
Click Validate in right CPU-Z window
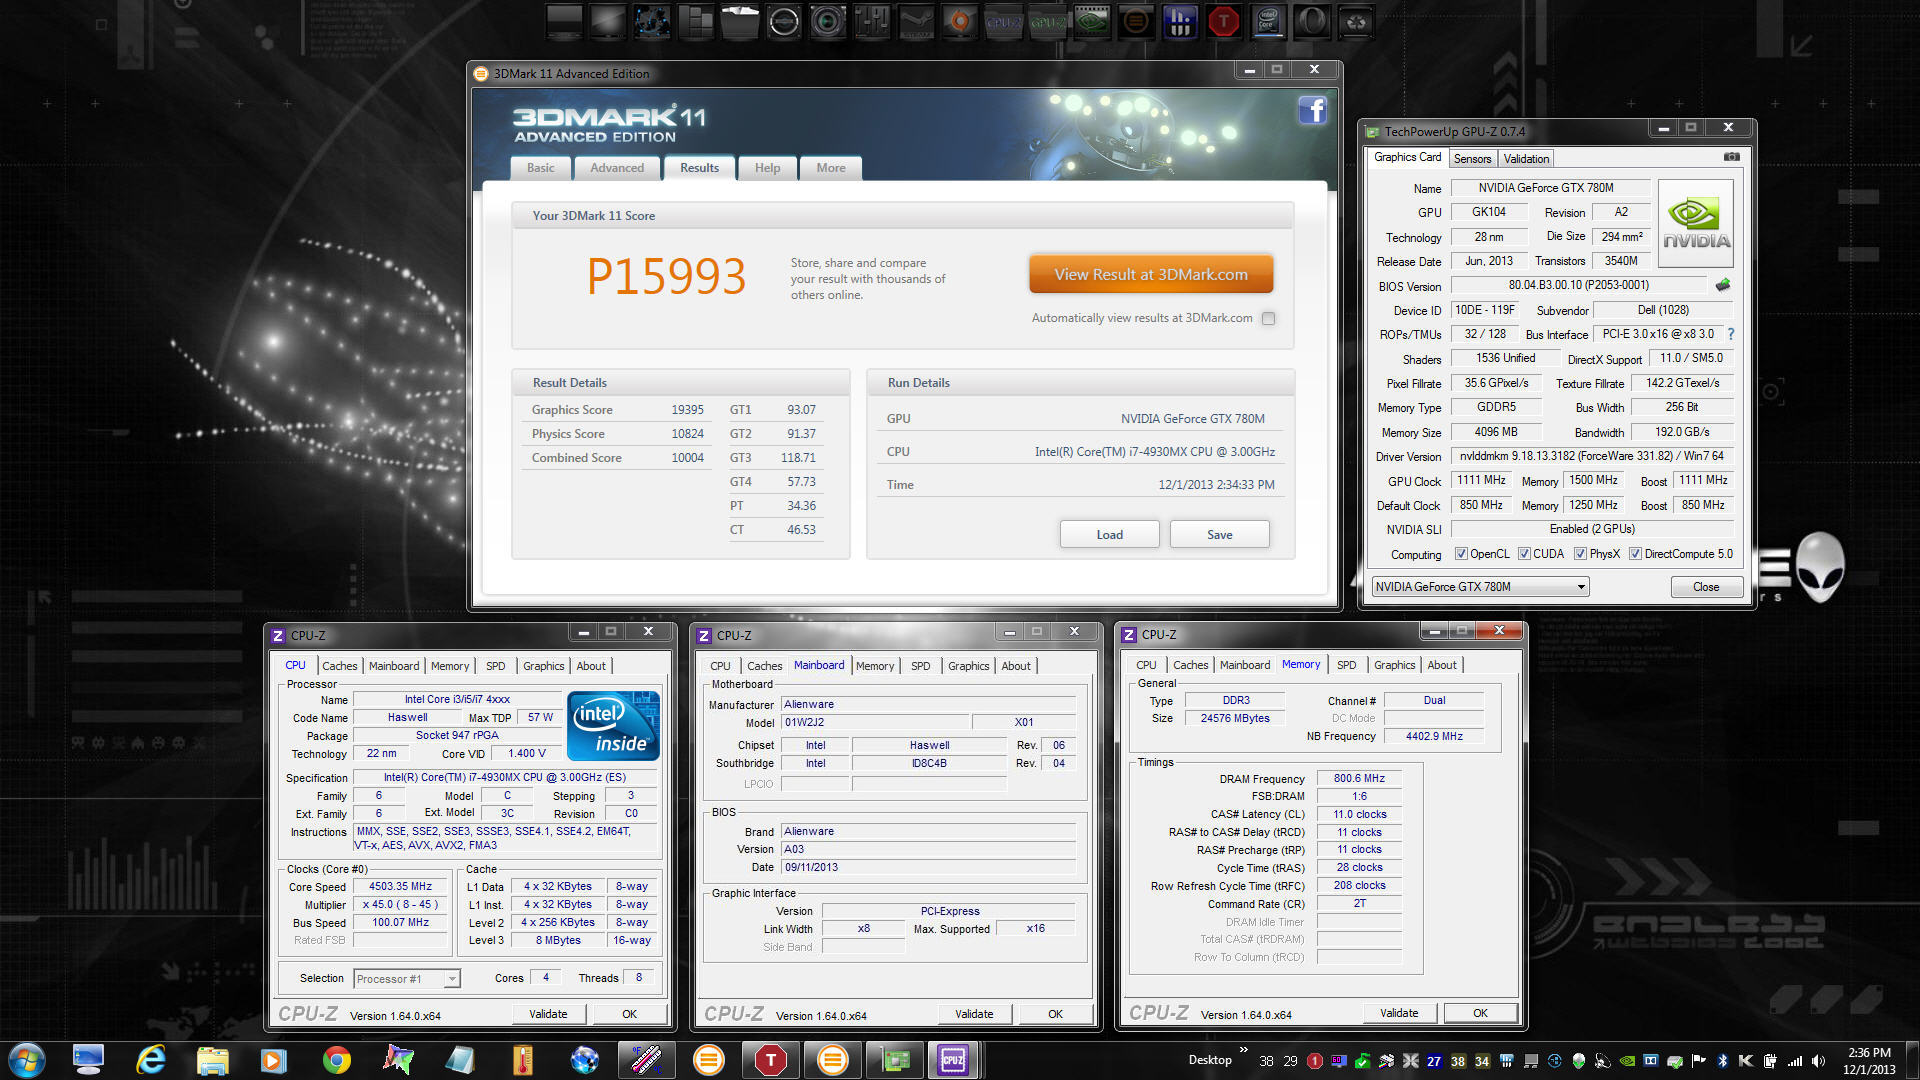1399,1013
